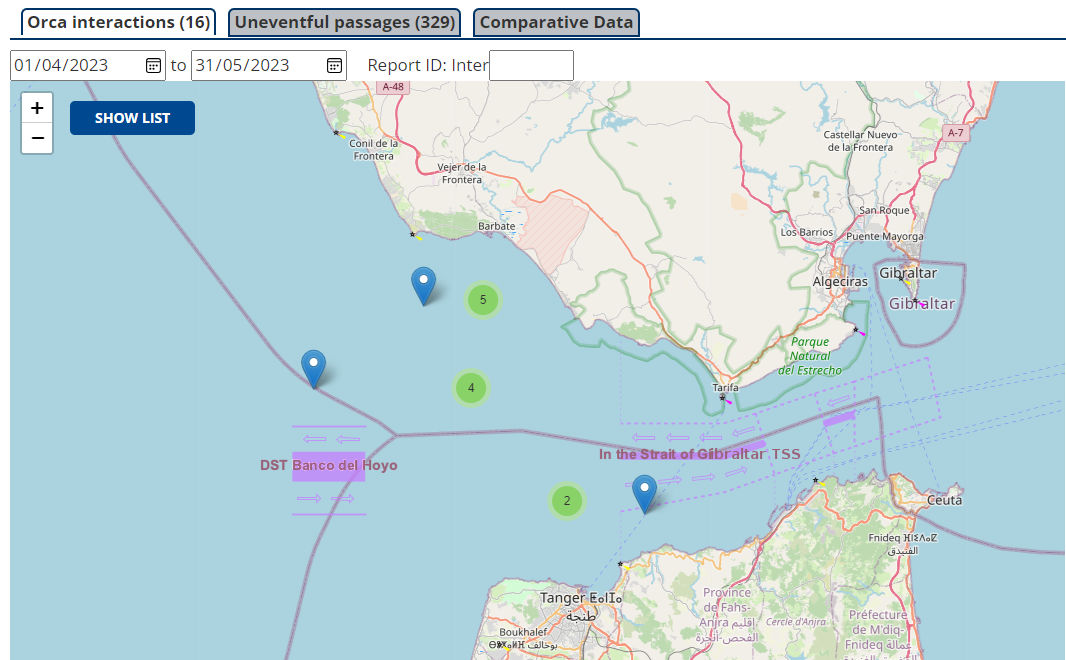Click the map zoom in plus button
The image size is (1066, 660).
pyautogui.click(x=37, y=108)
